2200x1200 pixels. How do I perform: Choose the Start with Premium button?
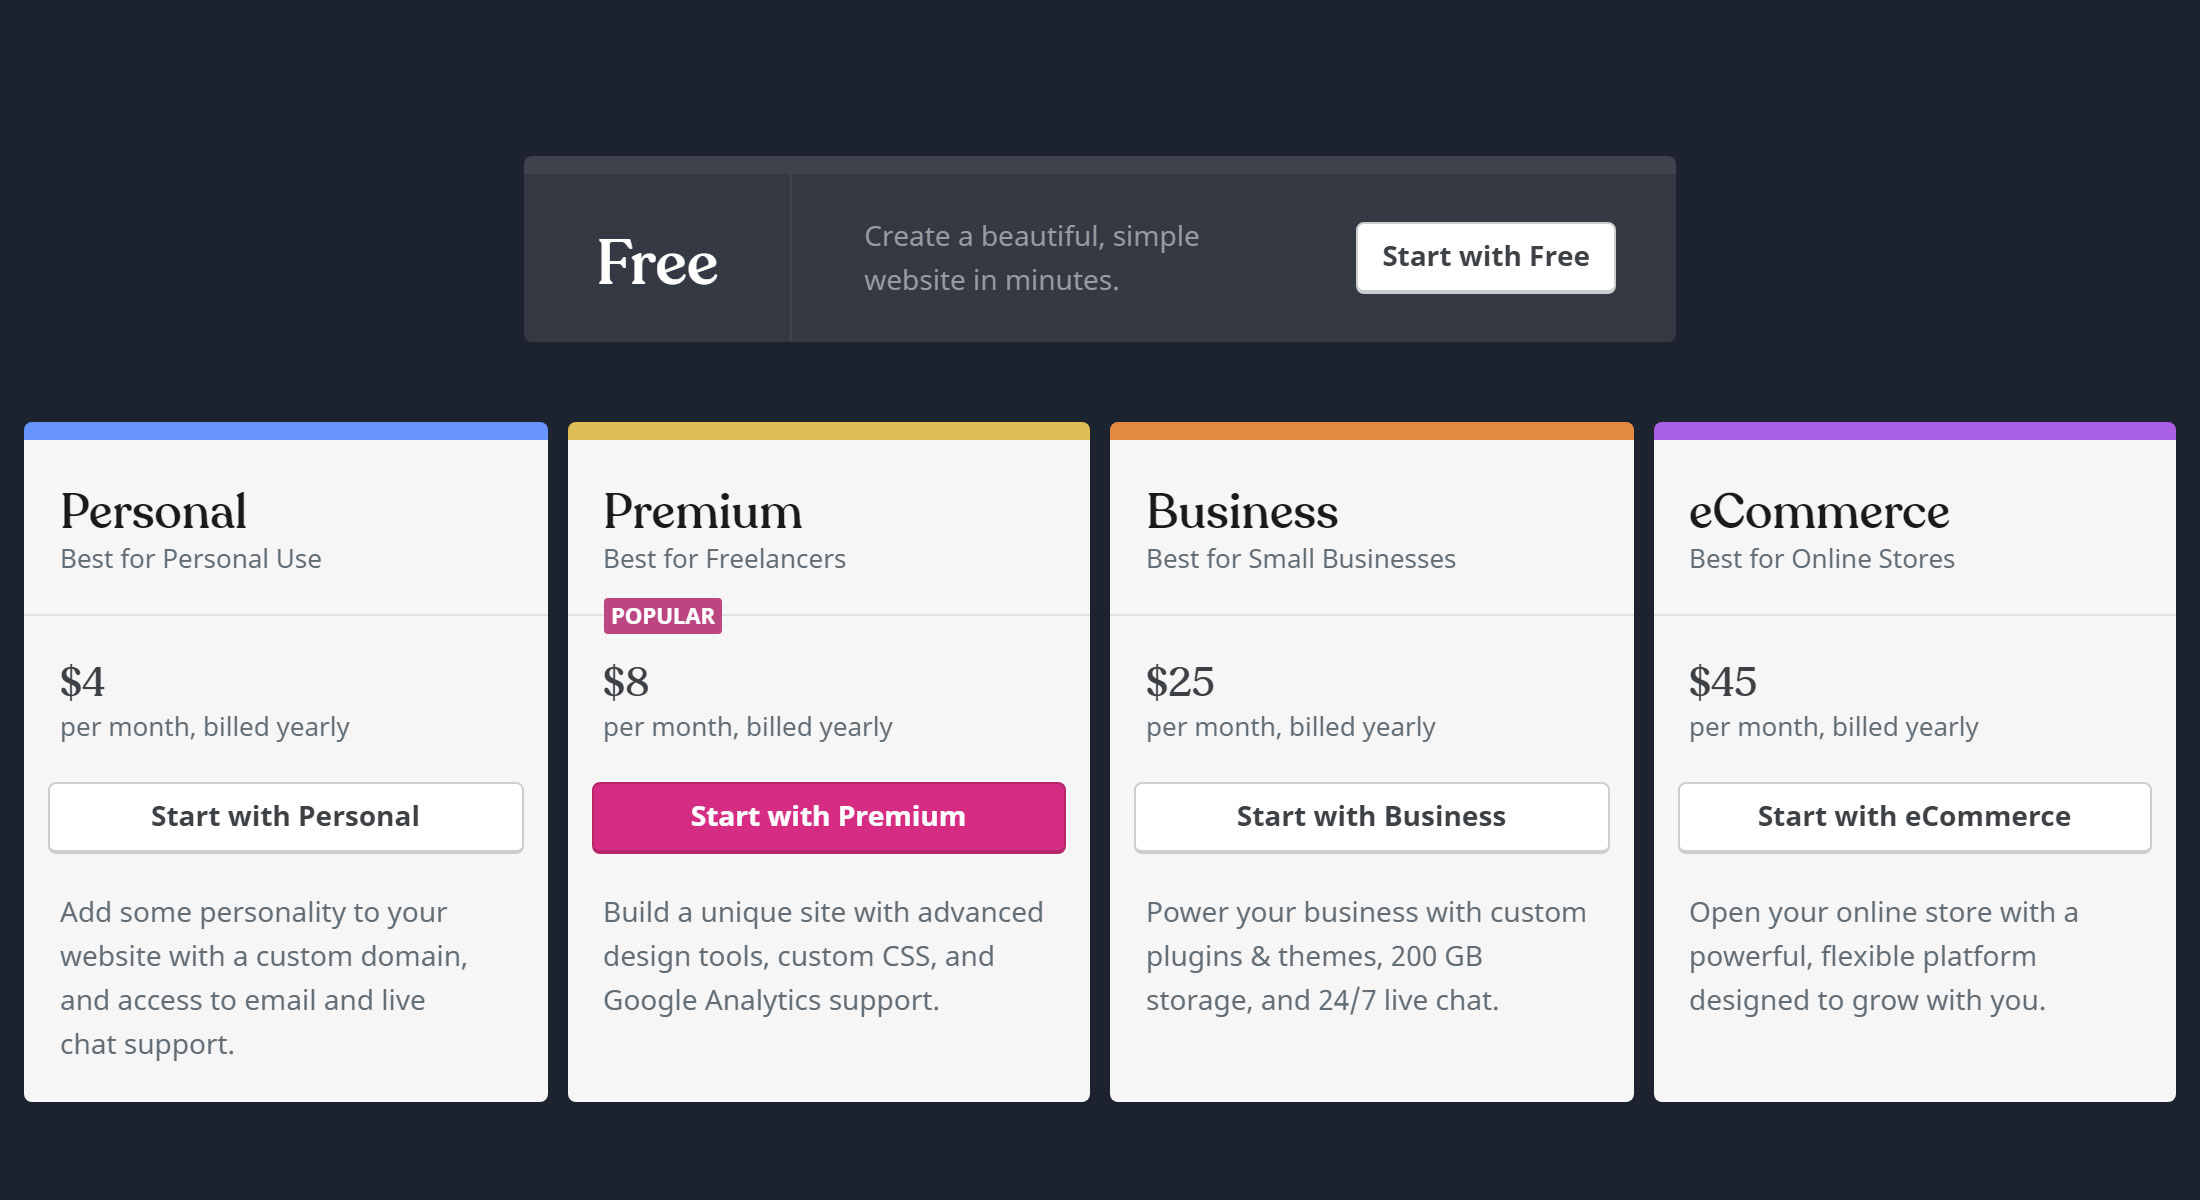click(x=828, y=817)
